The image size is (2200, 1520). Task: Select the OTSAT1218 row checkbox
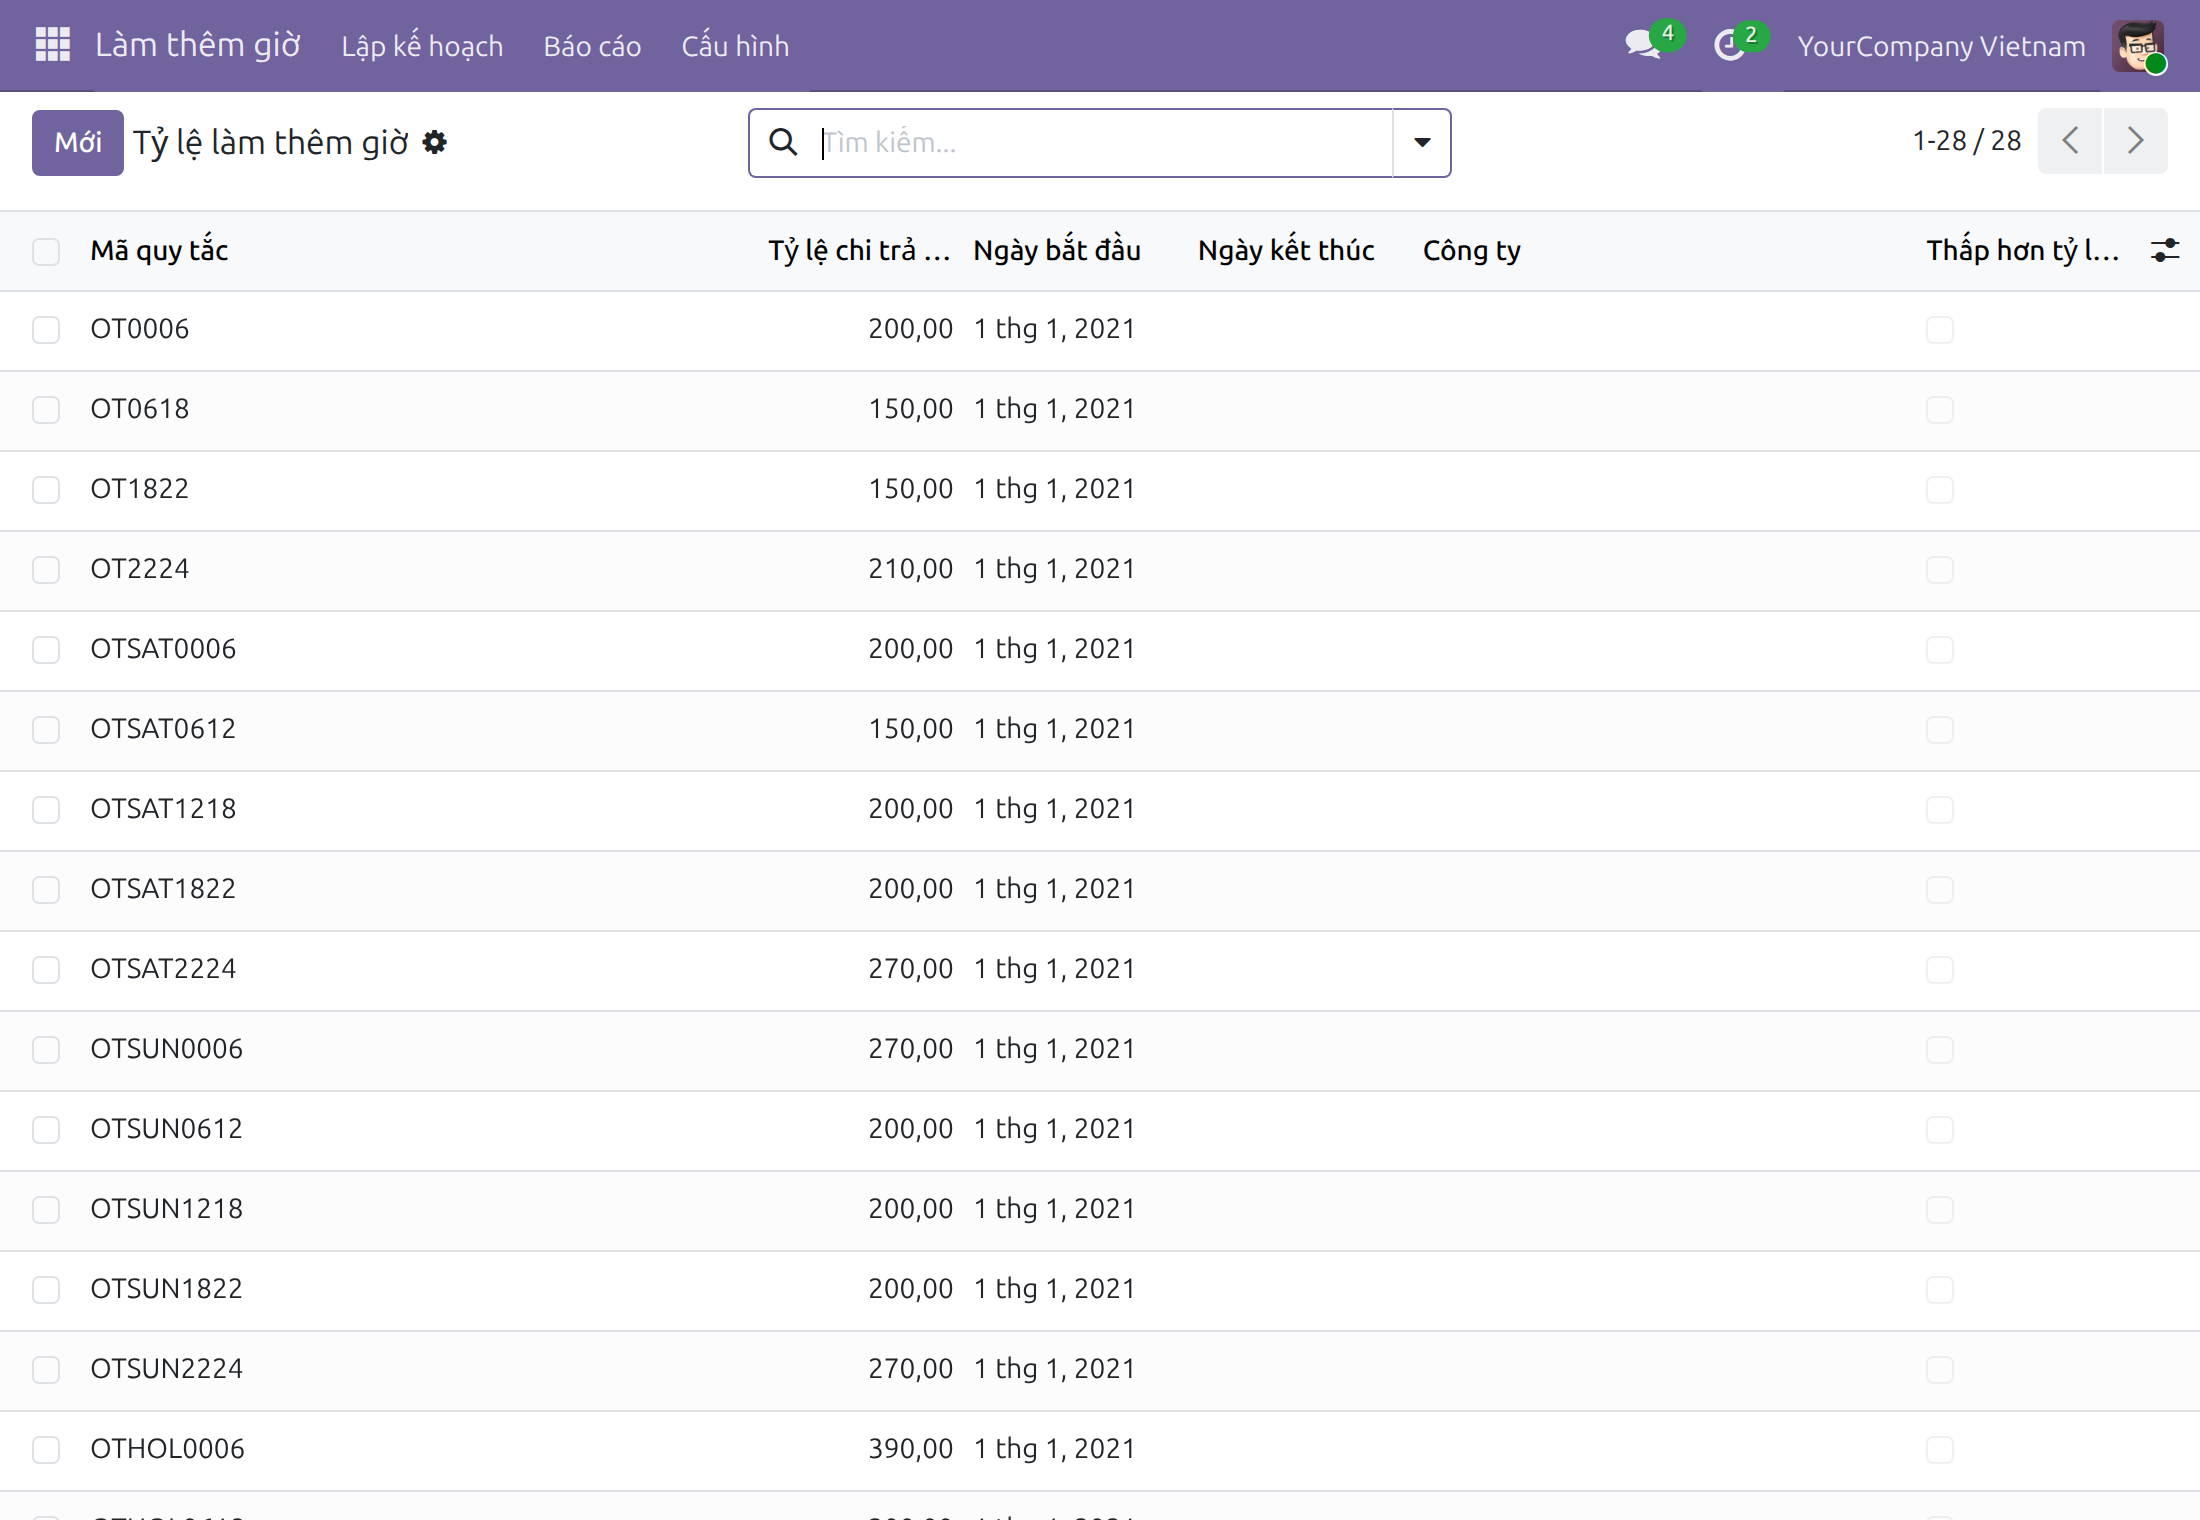[x=46, y=810]
